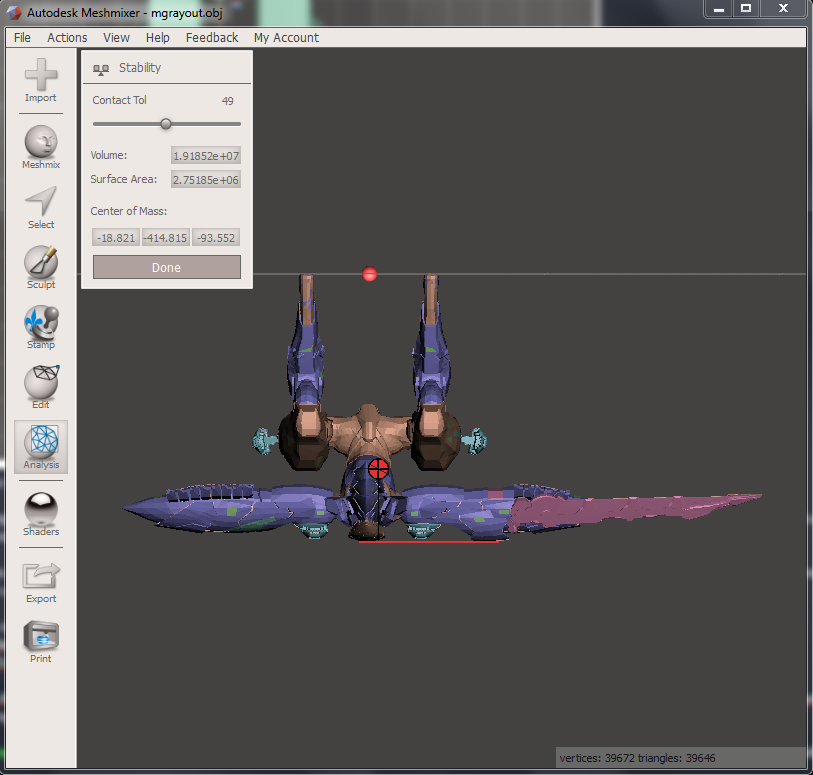Click the red sphere marker above the model
Image resolution: width=813 pixels, height=775 pixels.
point(370,274)
